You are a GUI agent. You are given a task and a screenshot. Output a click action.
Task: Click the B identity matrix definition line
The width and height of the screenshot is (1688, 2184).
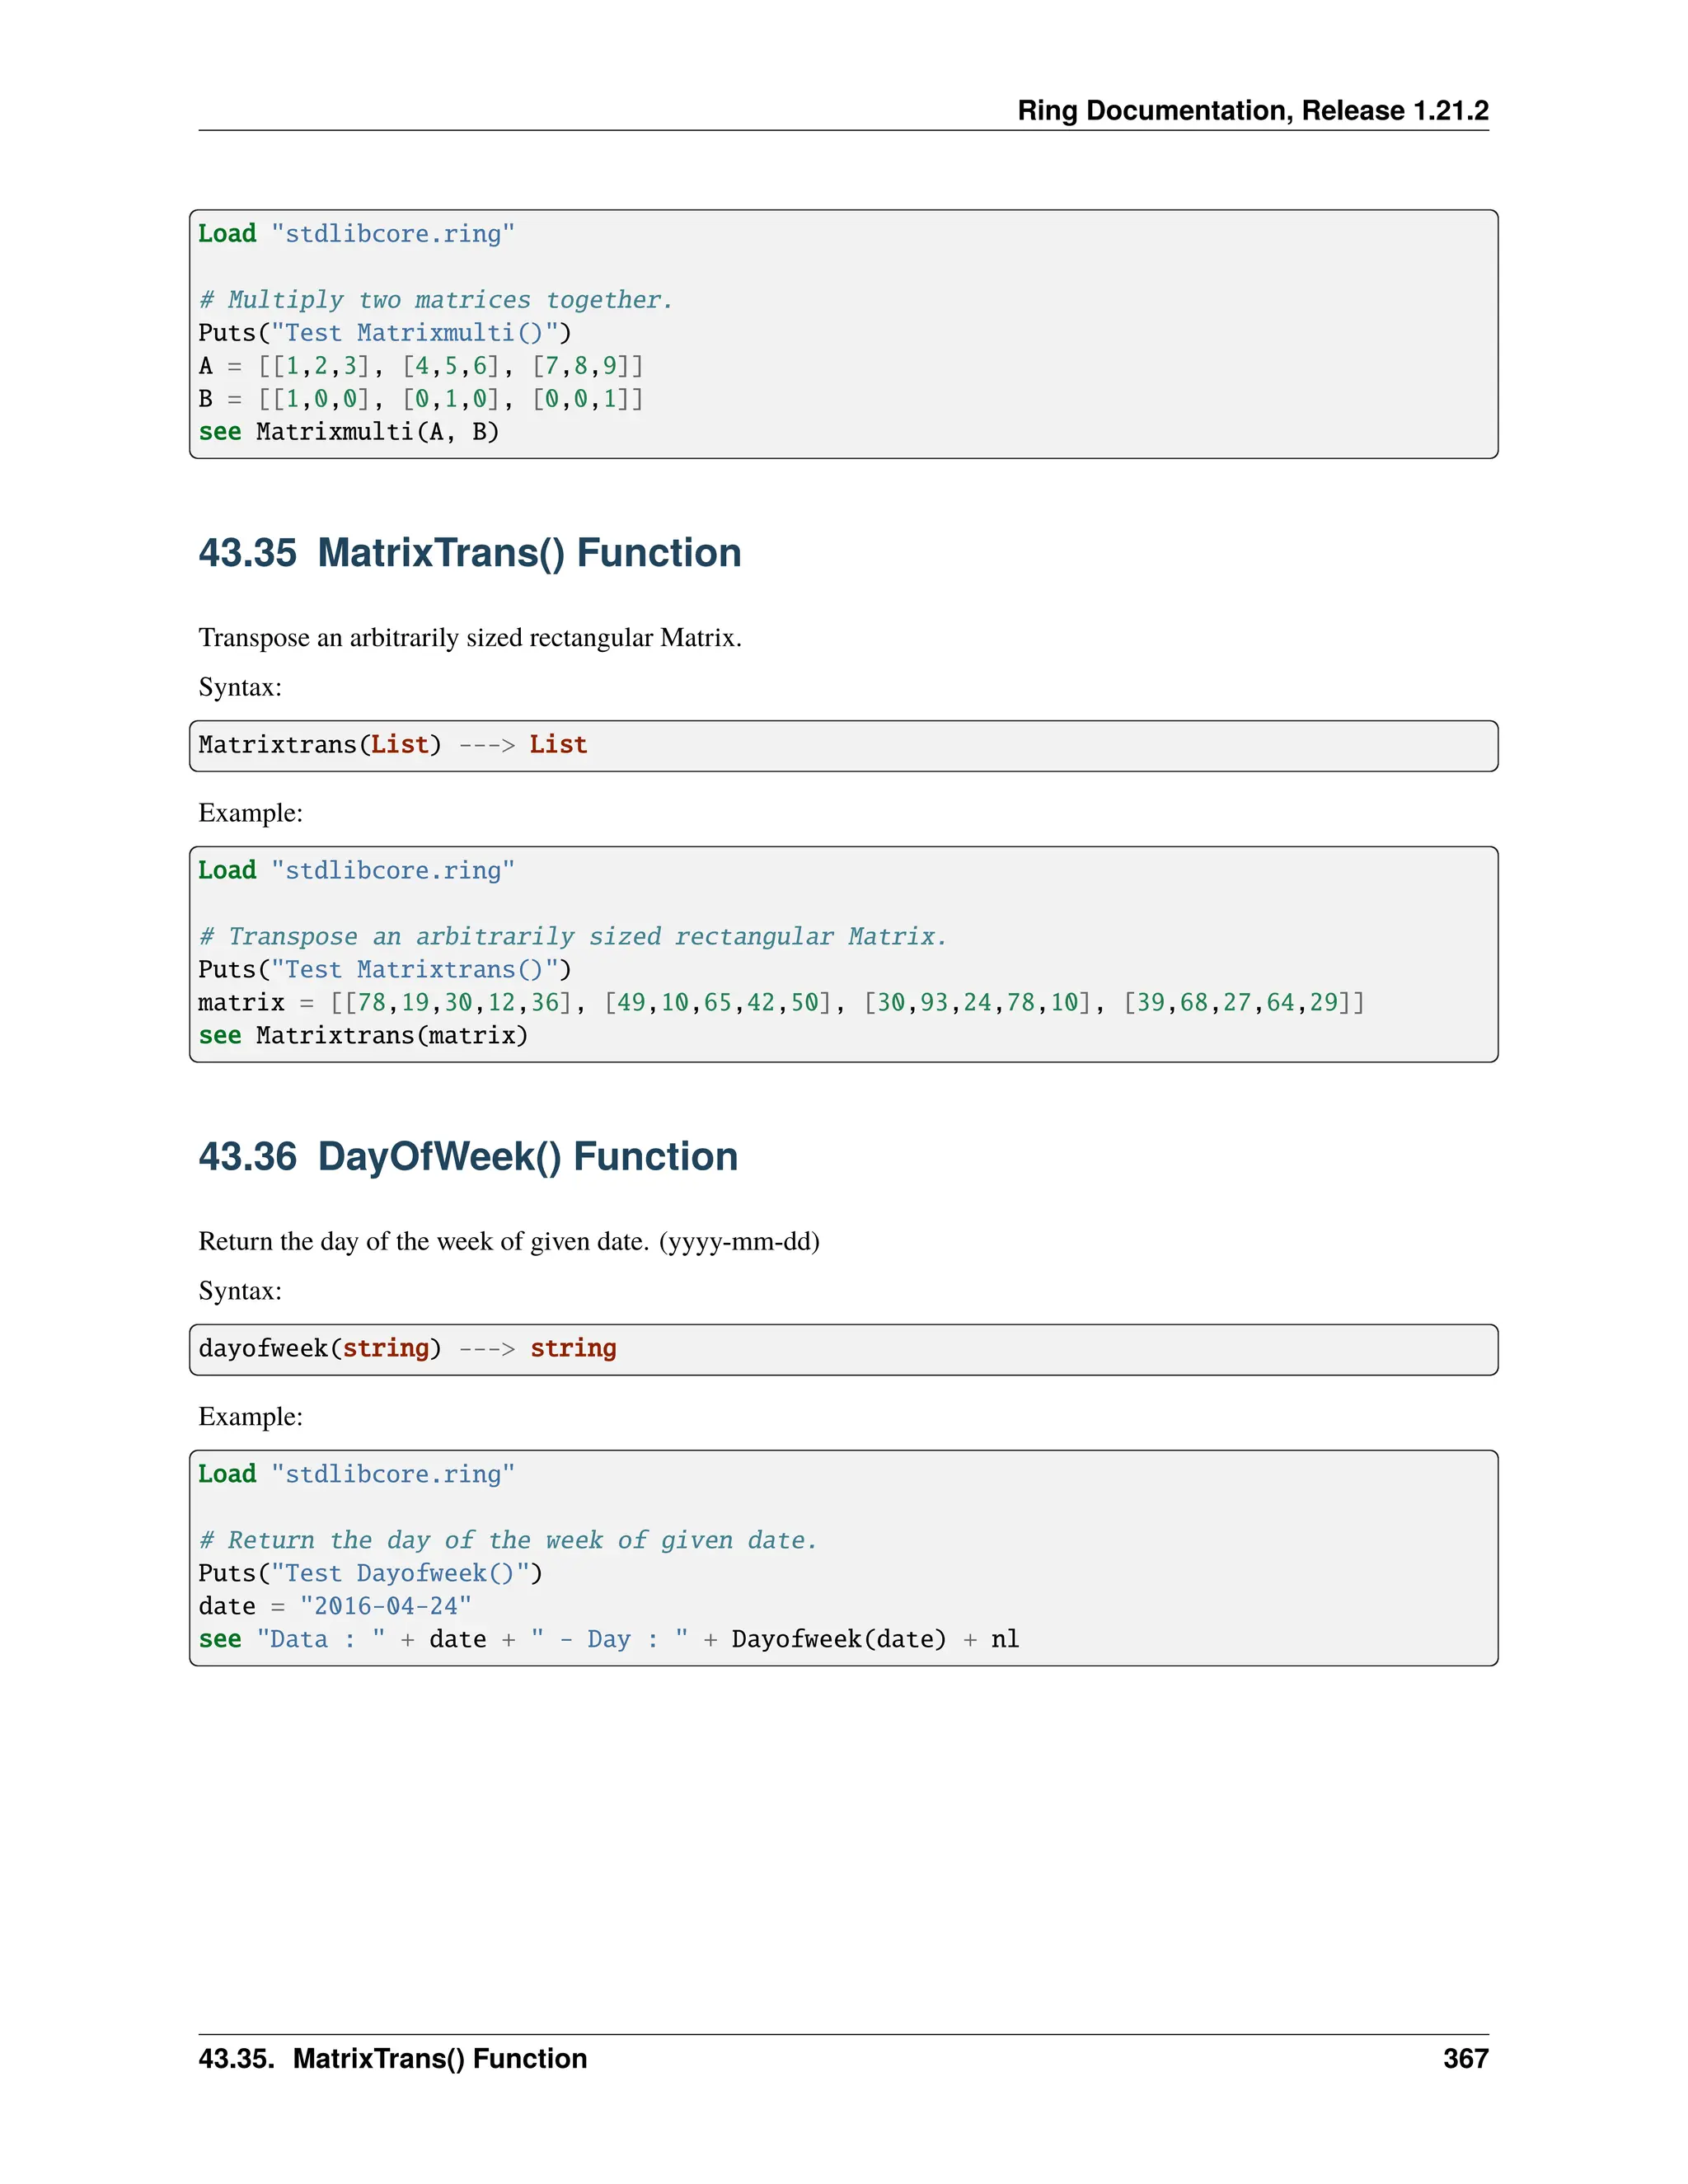pos(420,399)
